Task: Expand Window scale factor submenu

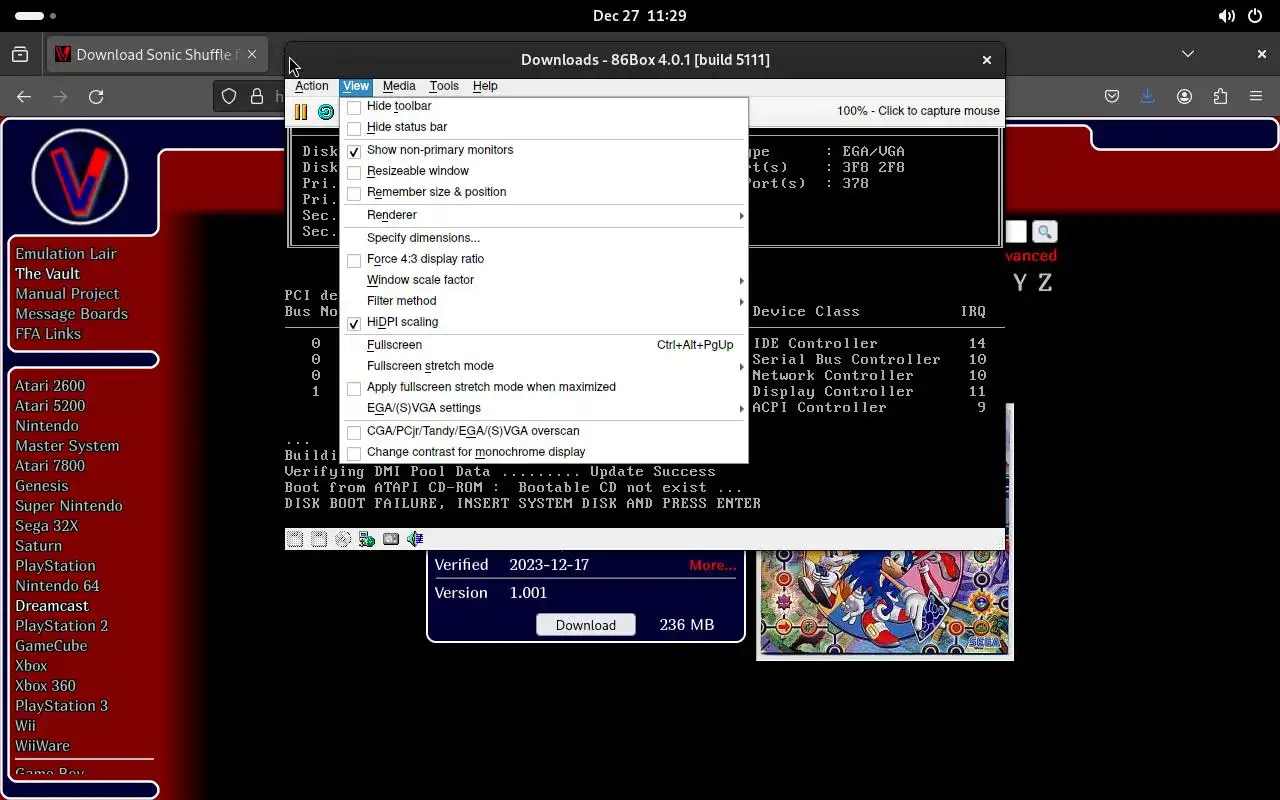Action: click(544, 280)
